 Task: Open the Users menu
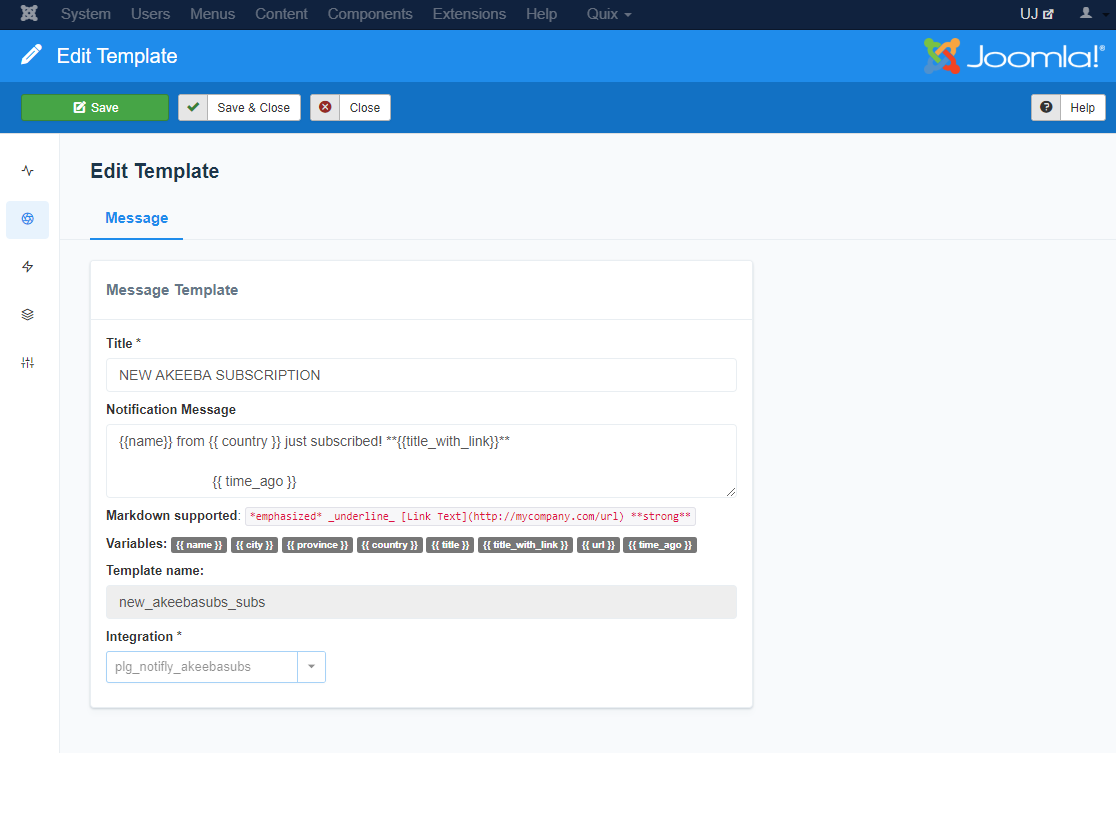tap(151, 14)
